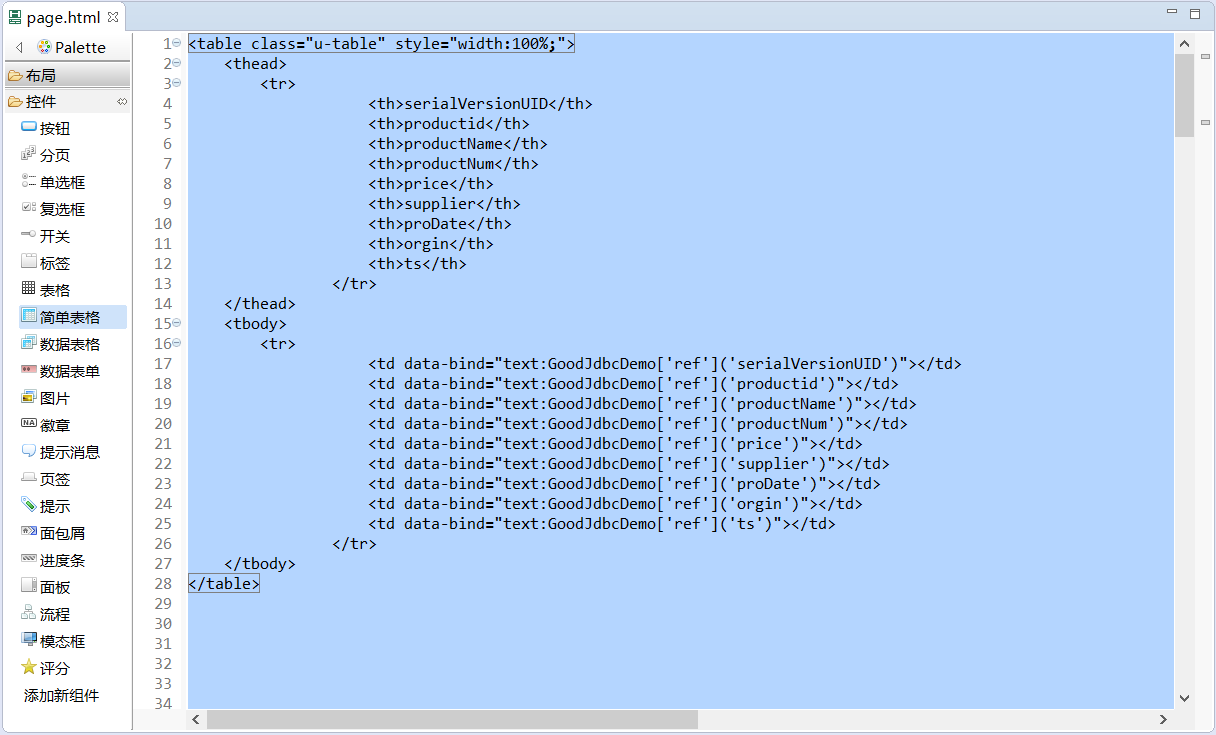The image size is (1216, 735).
Task: Click the Palette collapse arrow button
Action: (19, 47)
